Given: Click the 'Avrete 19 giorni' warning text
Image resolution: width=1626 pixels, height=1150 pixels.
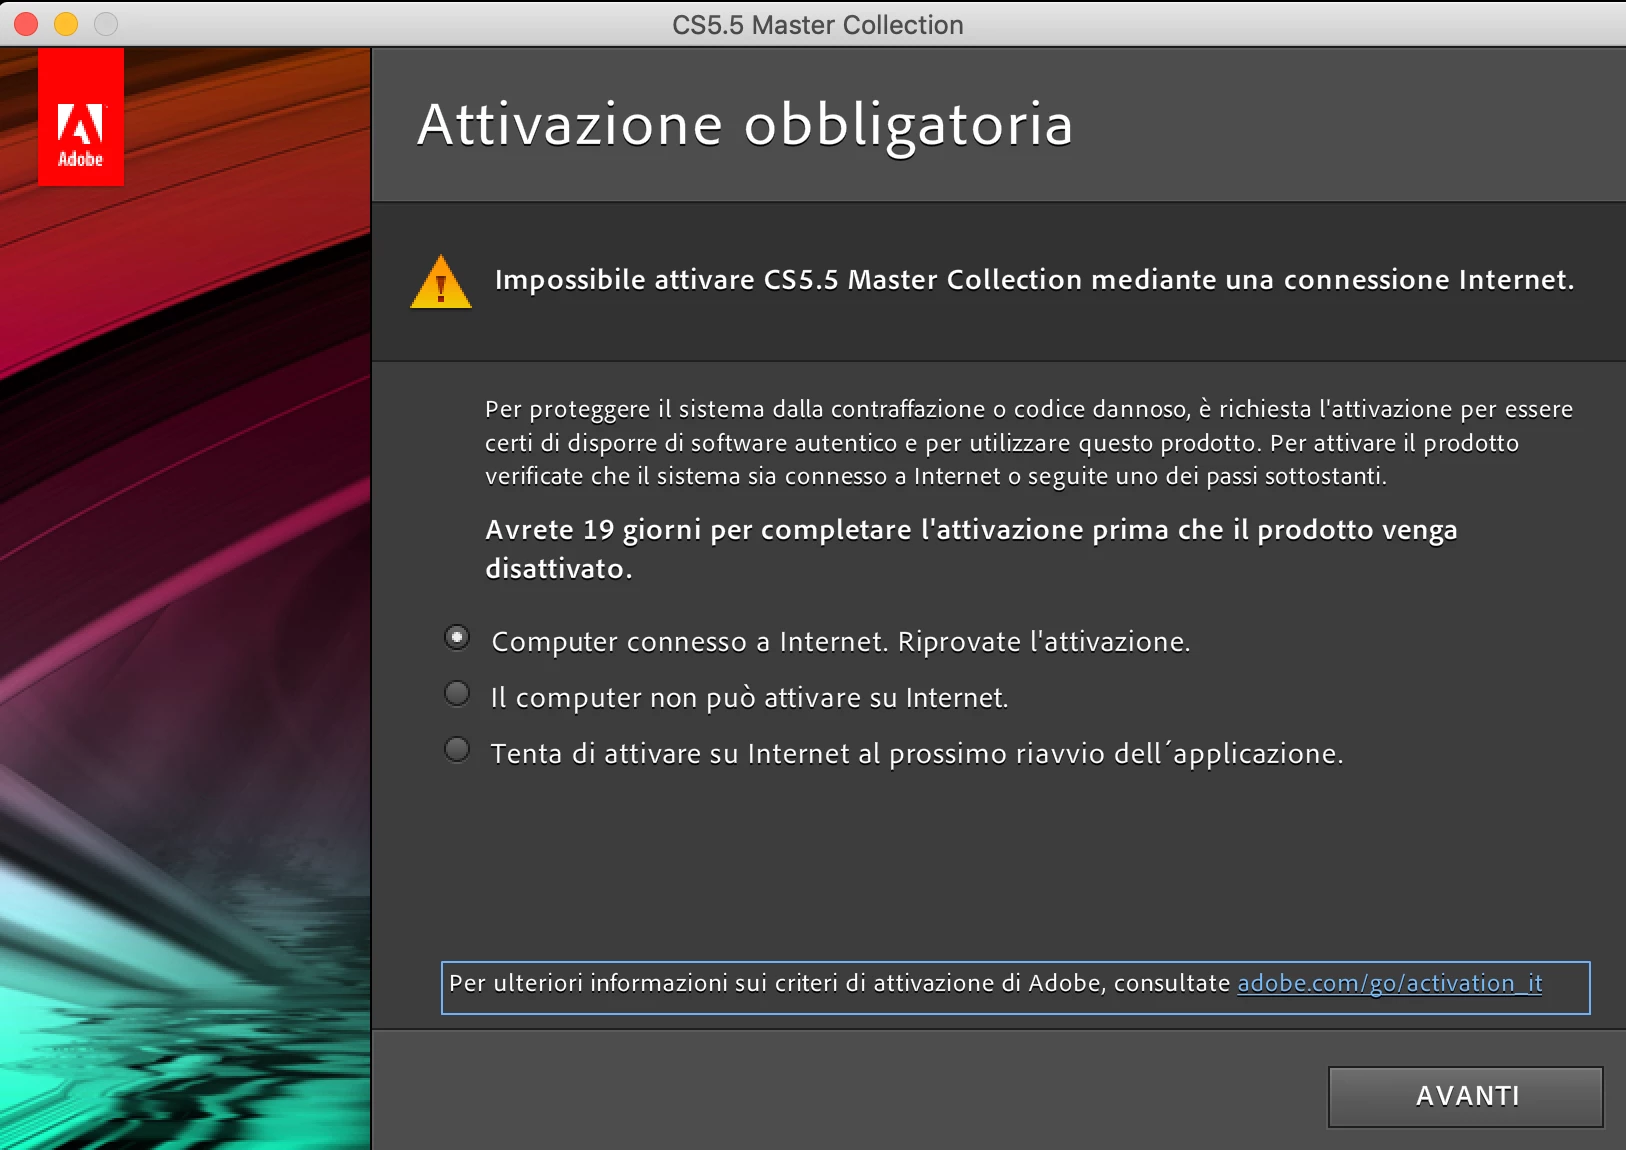Looking at the screenshot, I should pyautogui.click(x=971, y=549).
